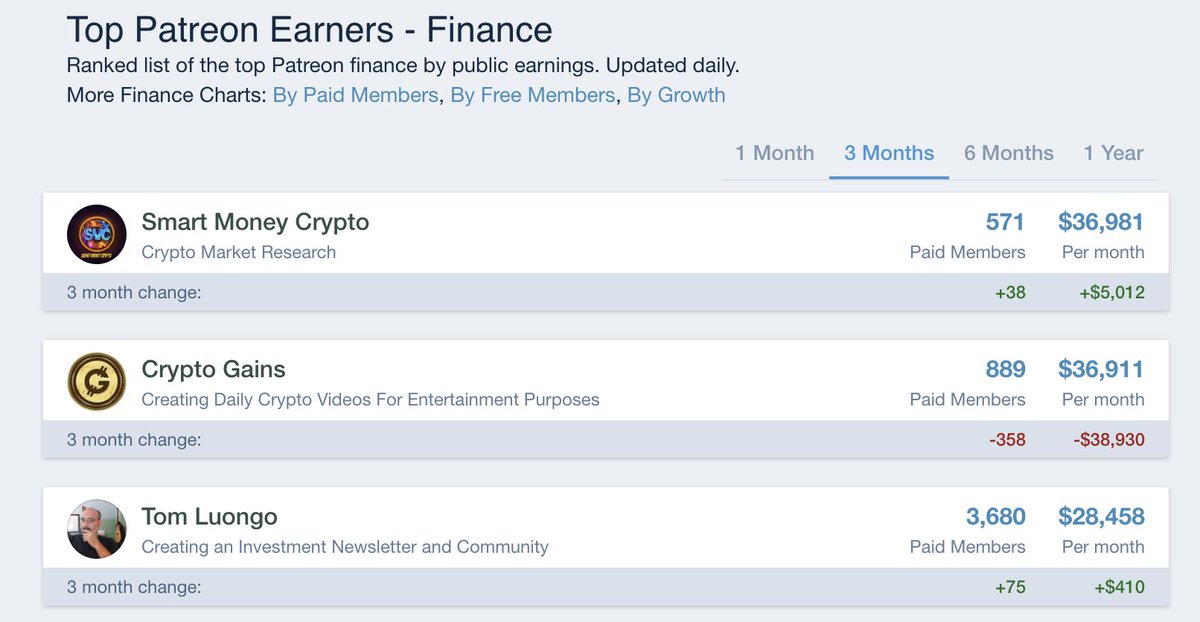Click the 889 paid members count

click(1005, 369)
